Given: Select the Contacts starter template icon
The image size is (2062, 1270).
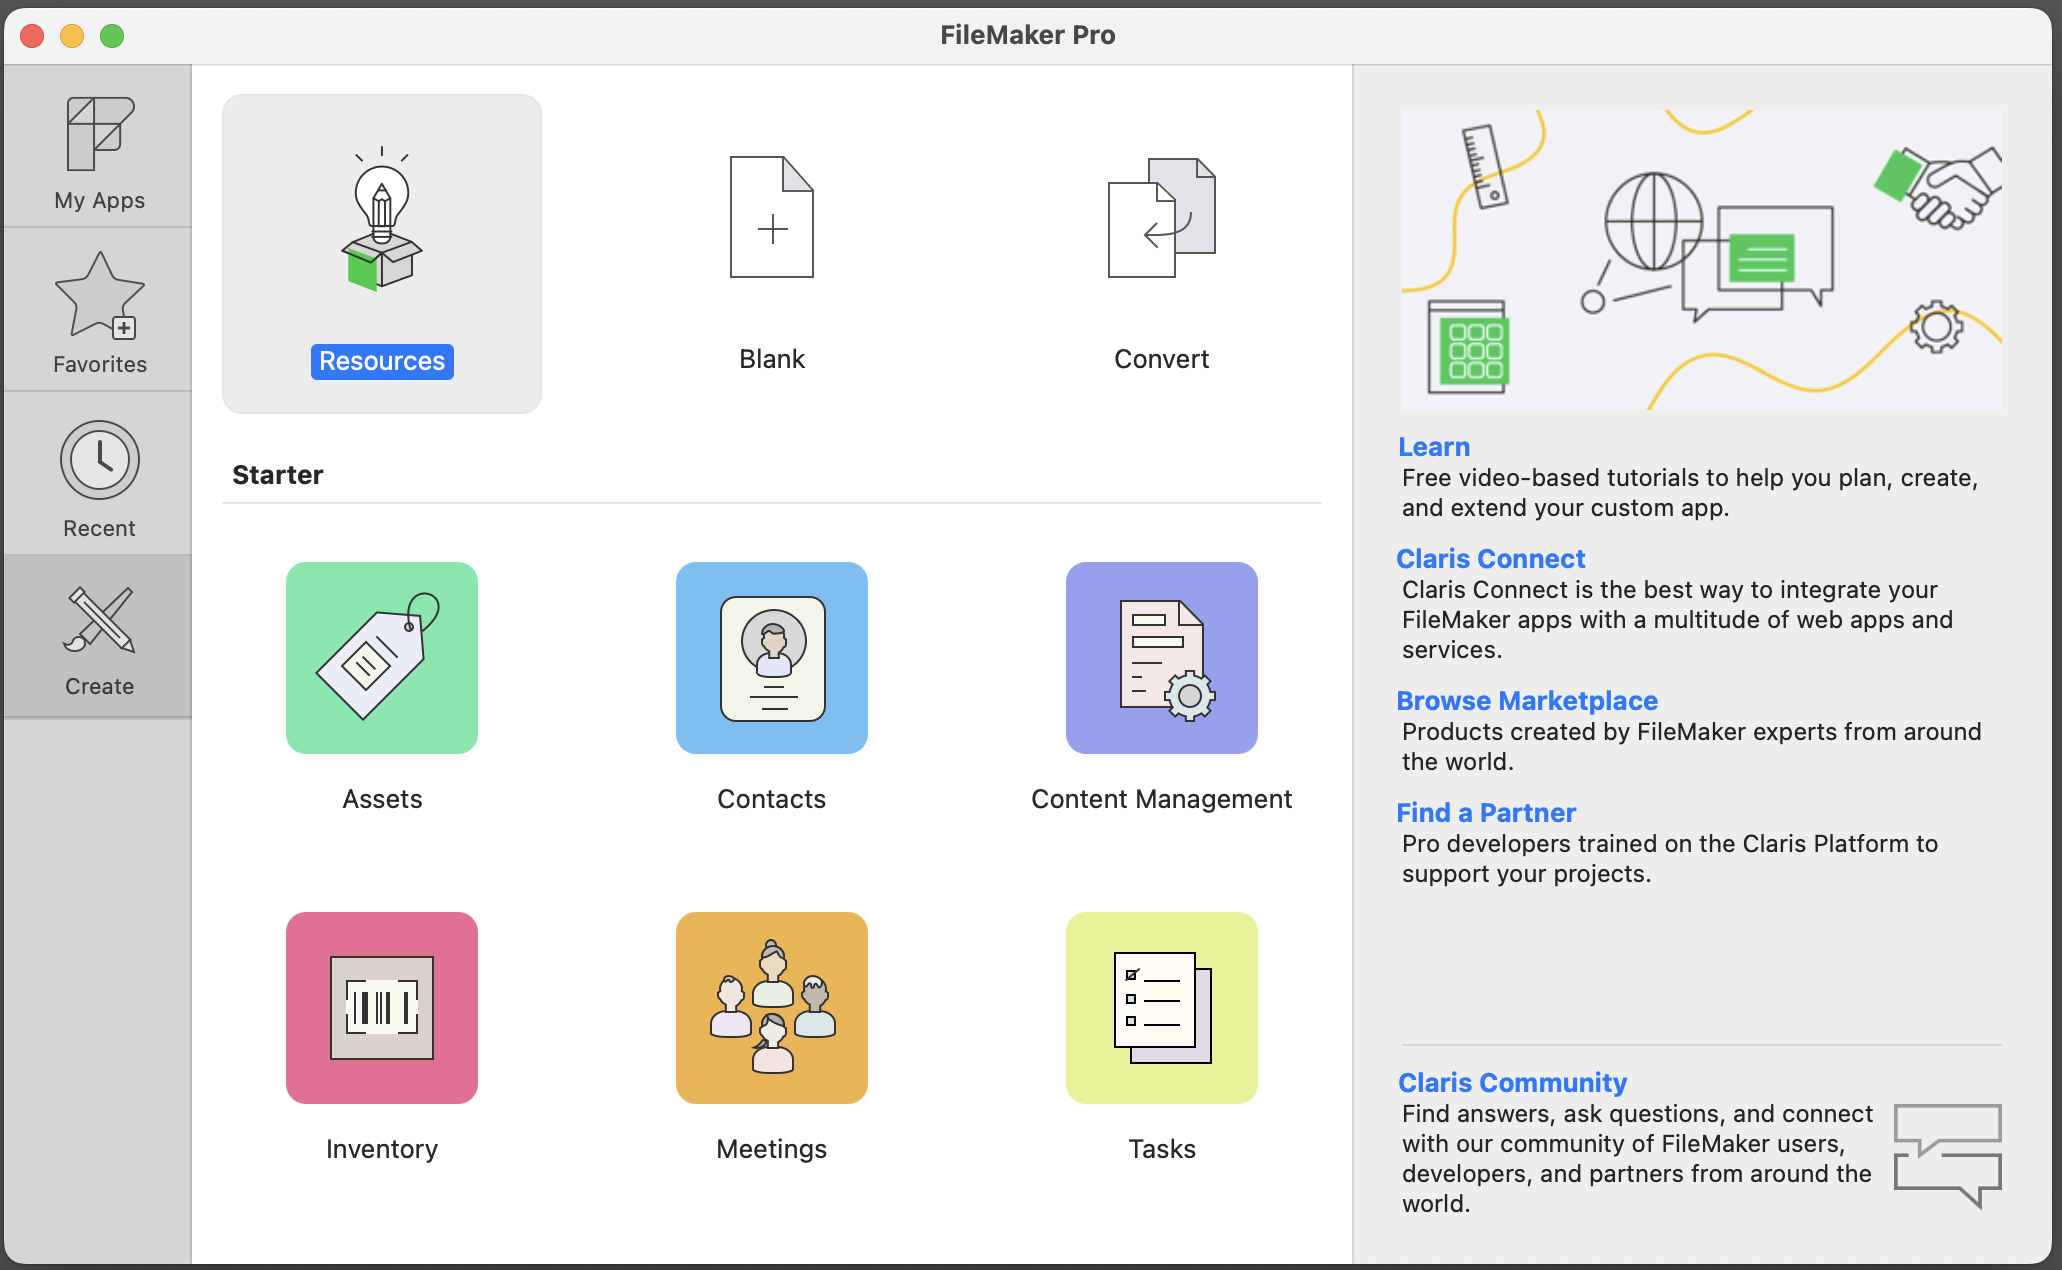Looking at the screenshot, I should click(772, 658).
